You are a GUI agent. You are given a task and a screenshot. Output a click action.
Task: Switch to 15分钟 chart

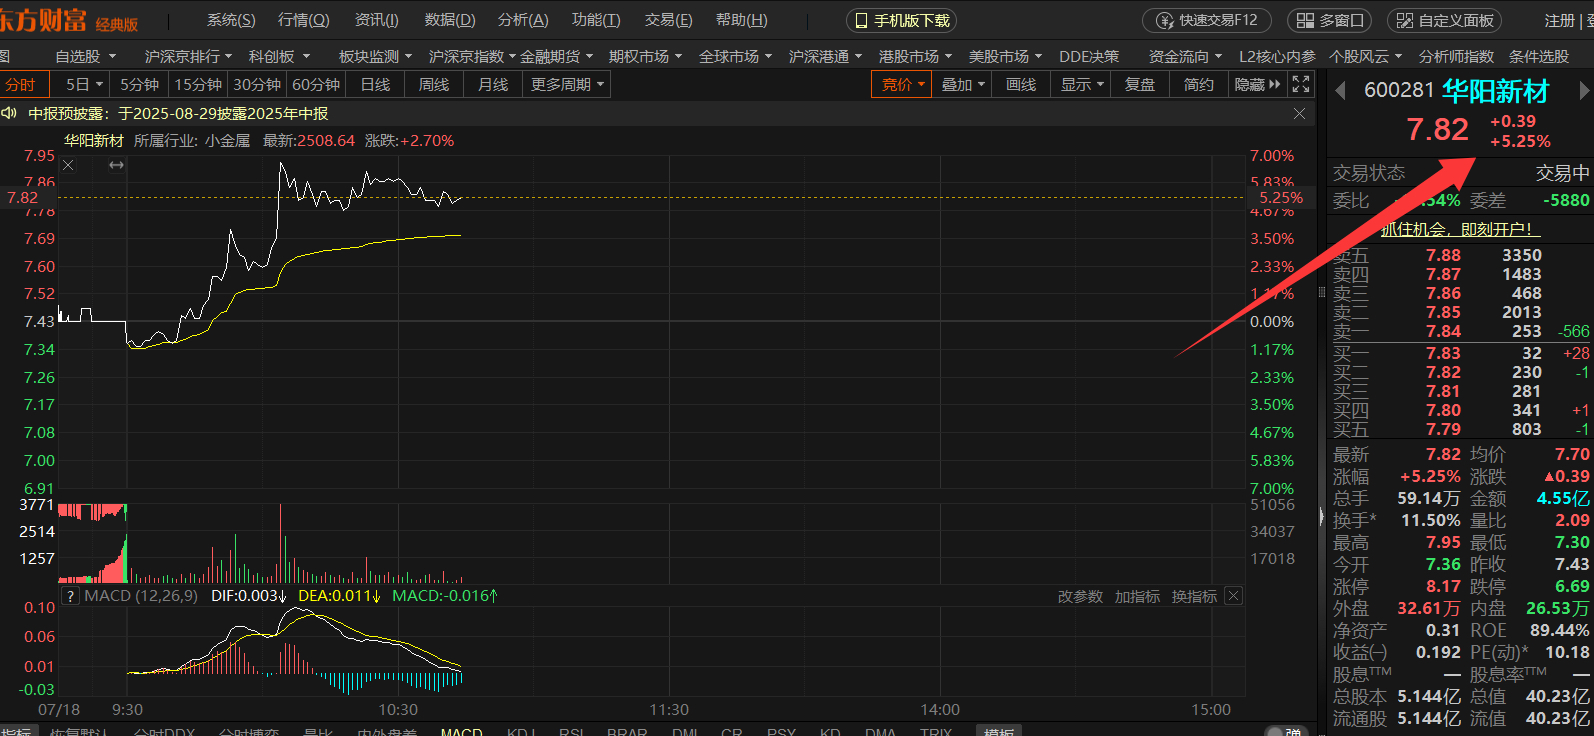point(198,84)
